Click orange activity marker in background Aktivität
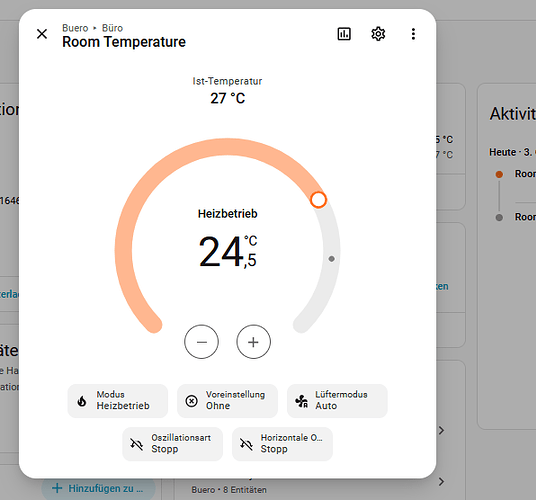536x500 pixels. pos(499,174)
